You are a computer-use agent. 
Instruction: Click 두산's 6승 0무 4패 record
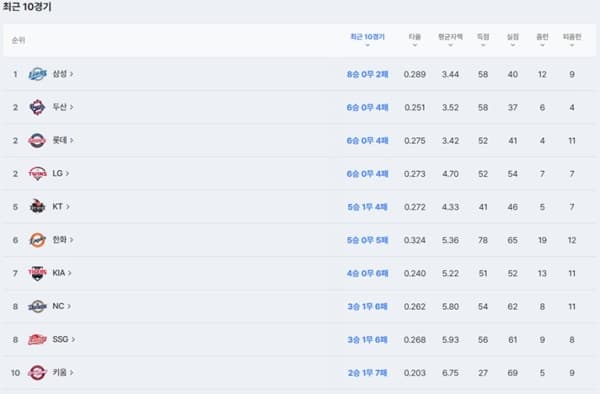(367, 107)
